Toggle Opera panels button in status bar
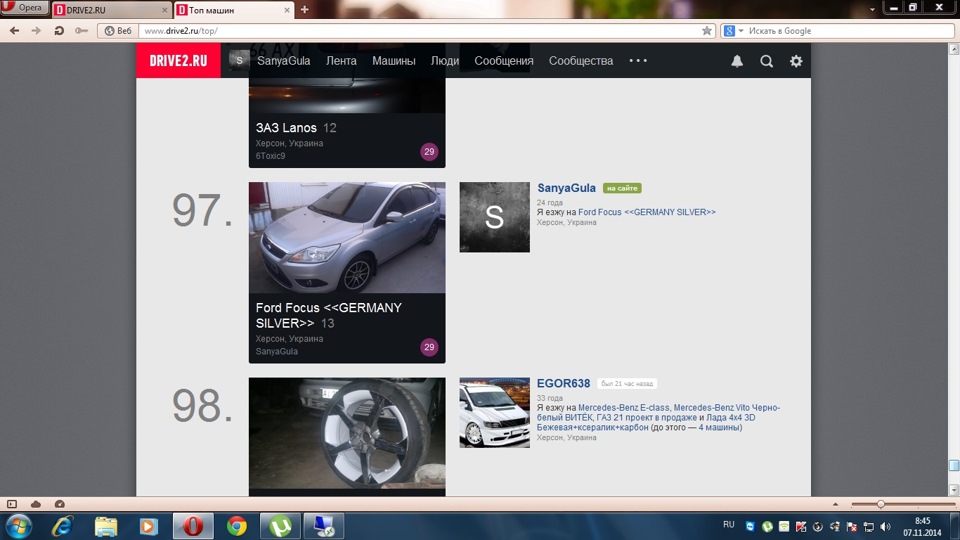 coord(12,504)
